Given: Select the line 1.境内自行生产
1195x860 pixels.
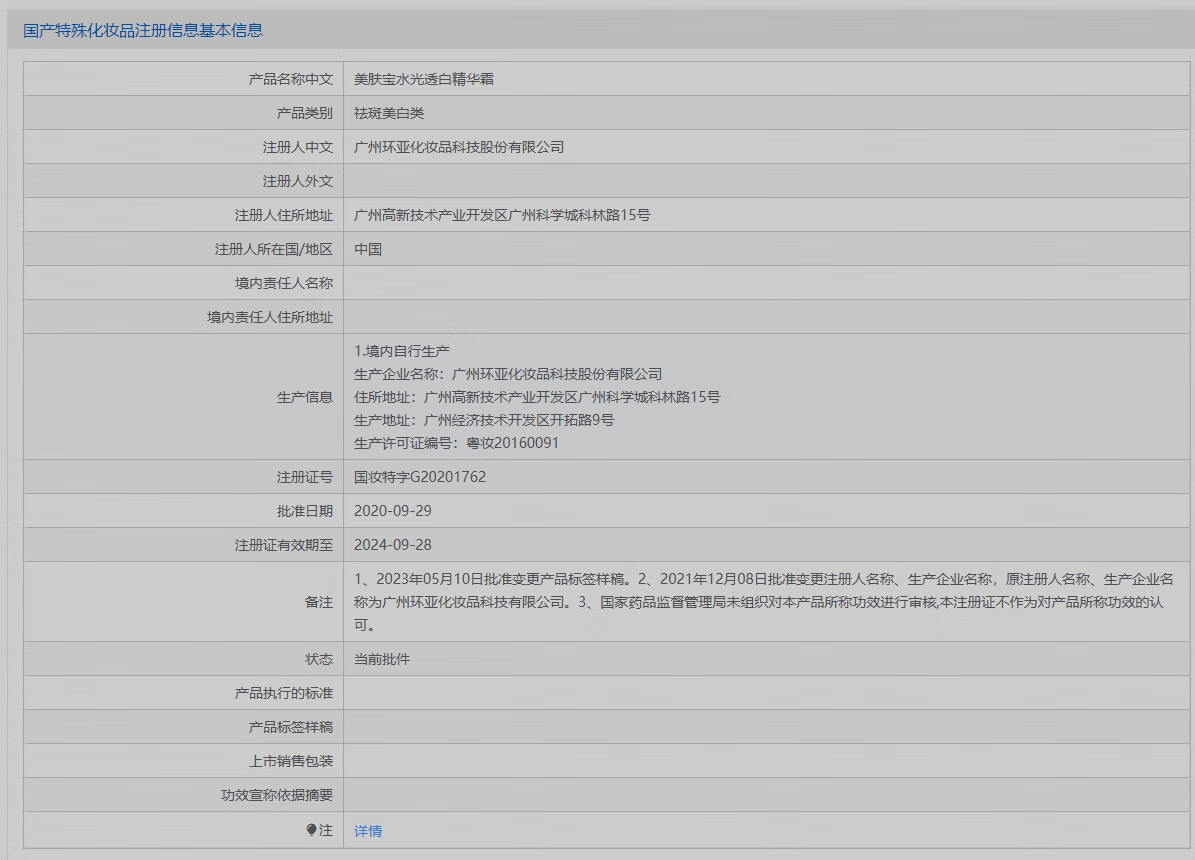Looking at the screenshot, I should (x=402, y=351).
